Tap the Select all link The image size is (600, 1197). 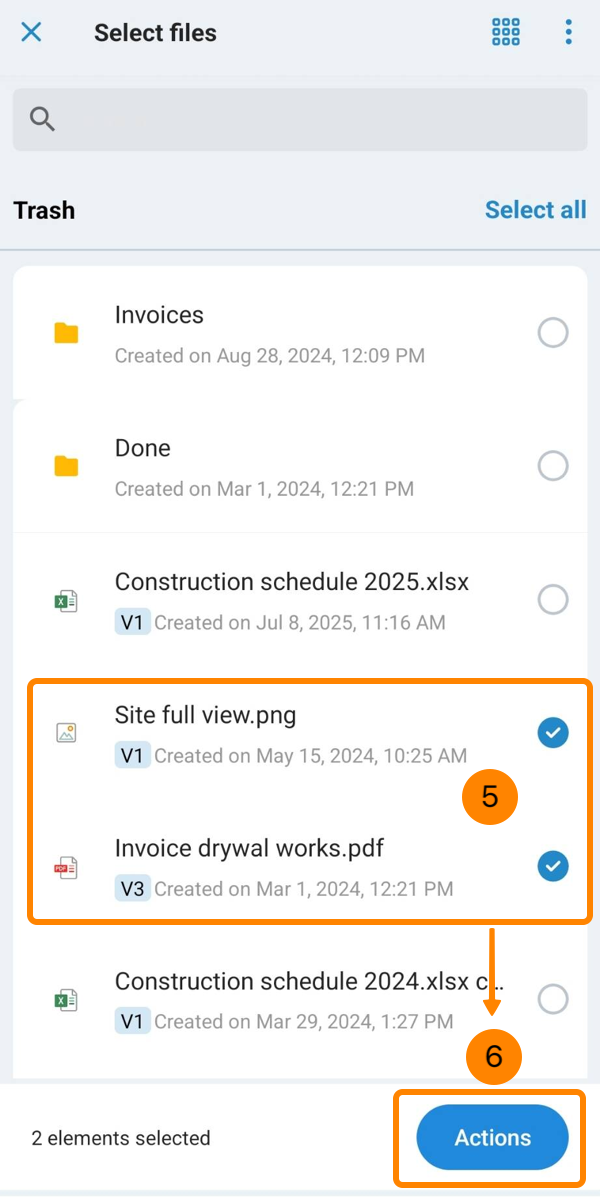535,210
